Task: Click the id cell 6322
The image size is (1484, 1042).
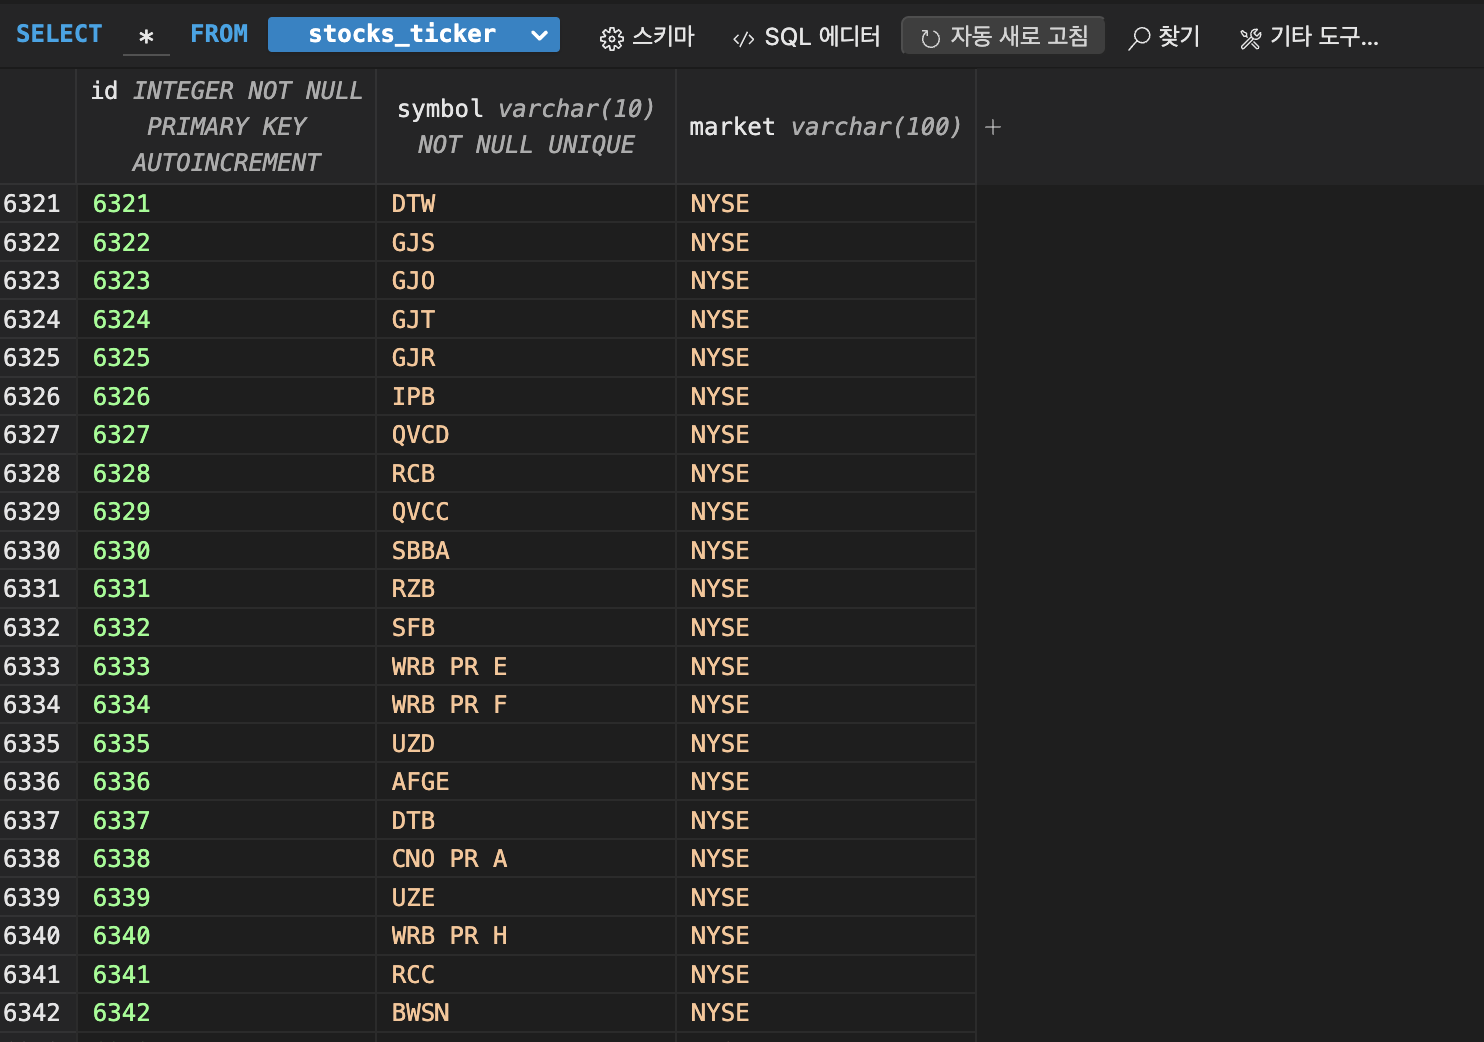Action: click(x=226, y=243)
